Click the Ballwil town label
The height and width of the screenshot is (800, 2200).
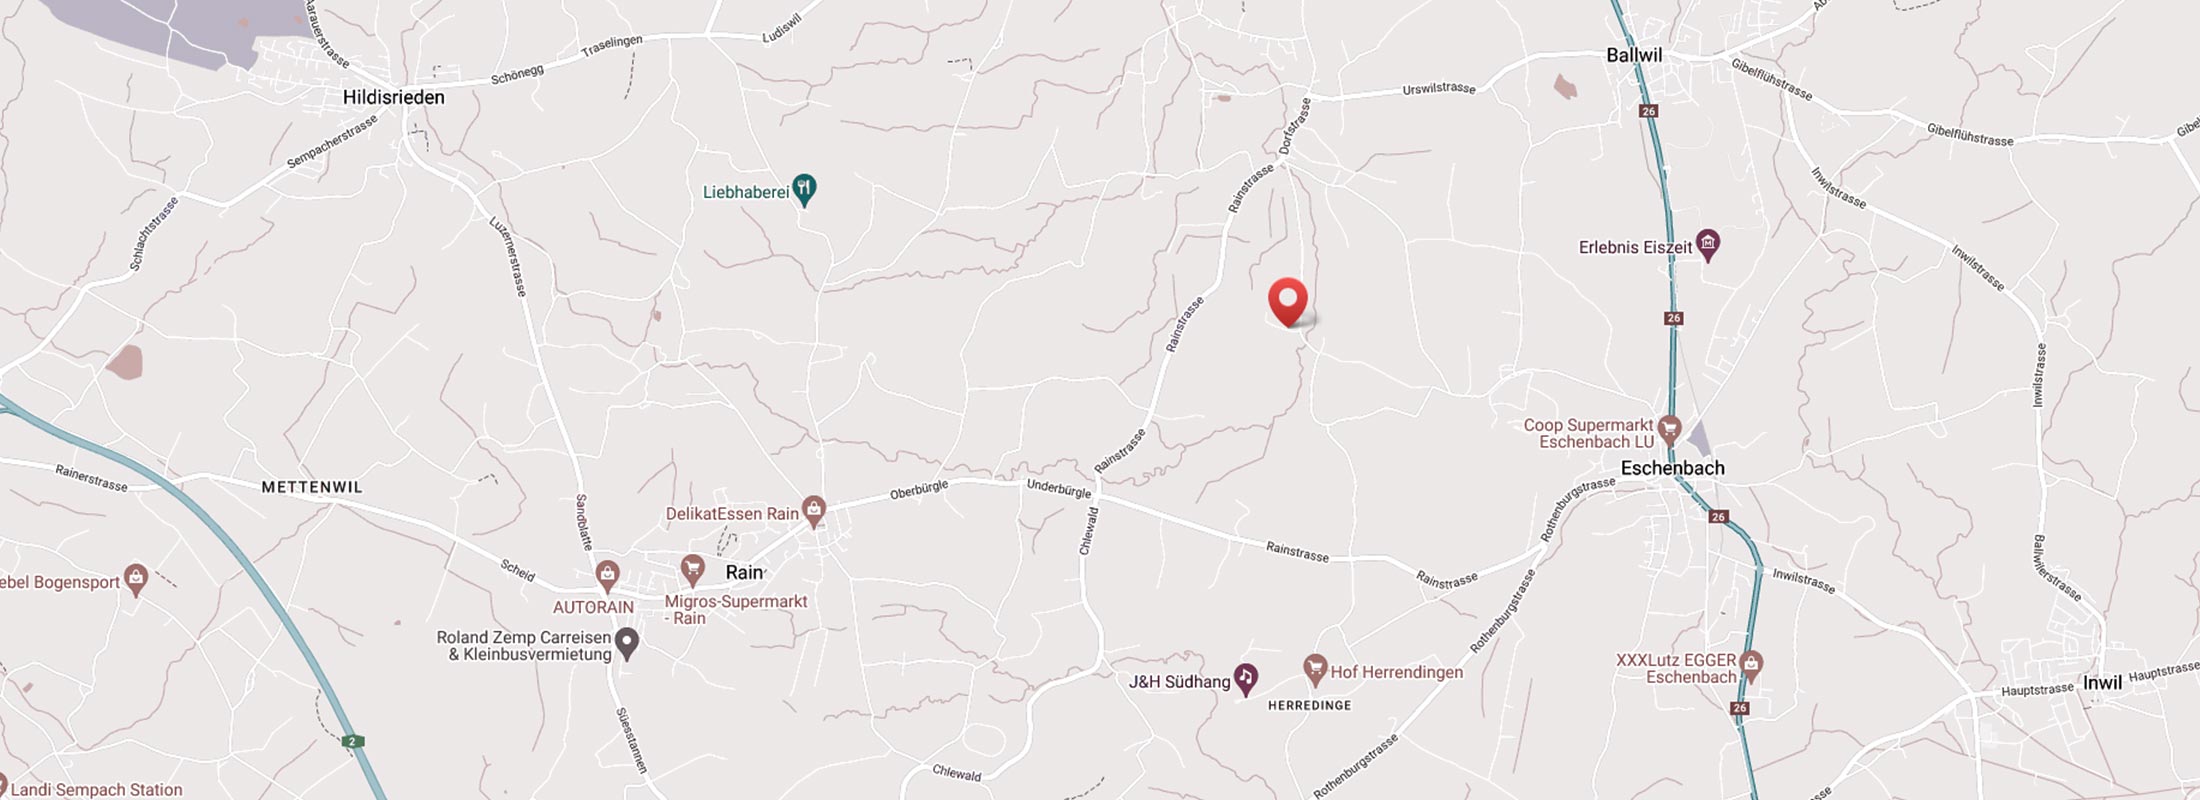point(1634,55)
